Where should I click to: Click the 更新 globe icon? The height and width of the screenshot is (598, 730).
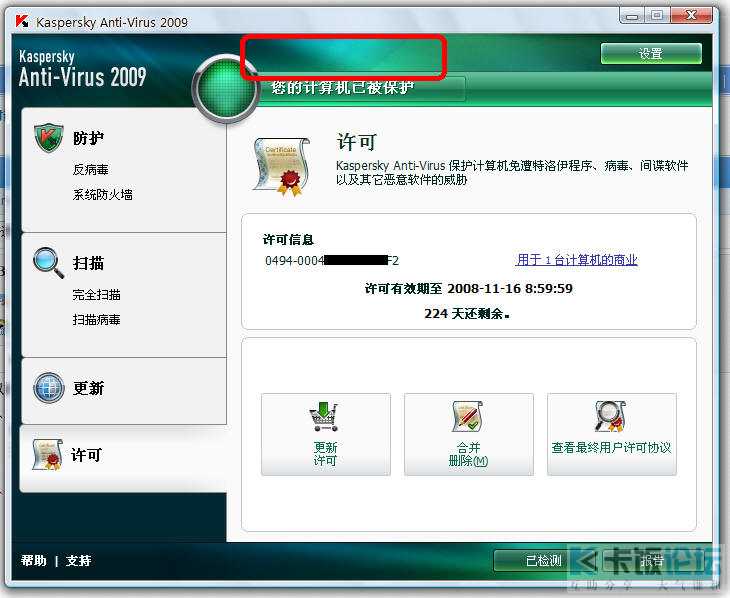pyautogui.click(x=48, y=387)
